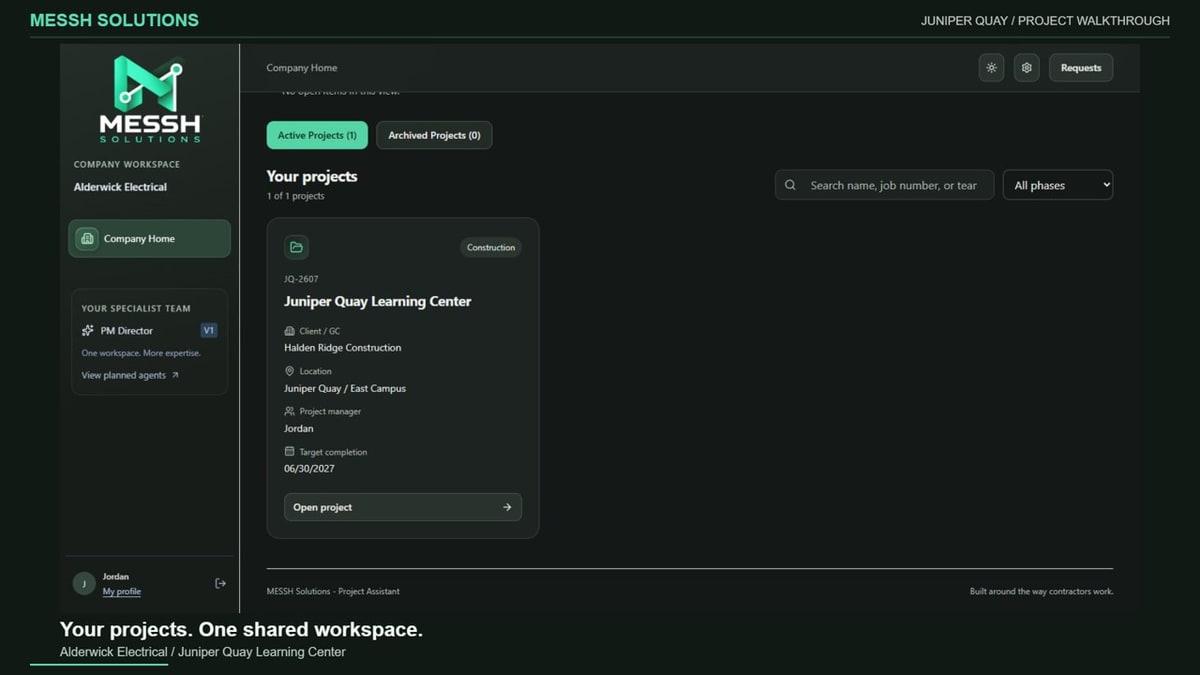Click the Construction phase badge
Viewport: 1200px width, 675px height.
pyautogui.click(x=491, y=247)
